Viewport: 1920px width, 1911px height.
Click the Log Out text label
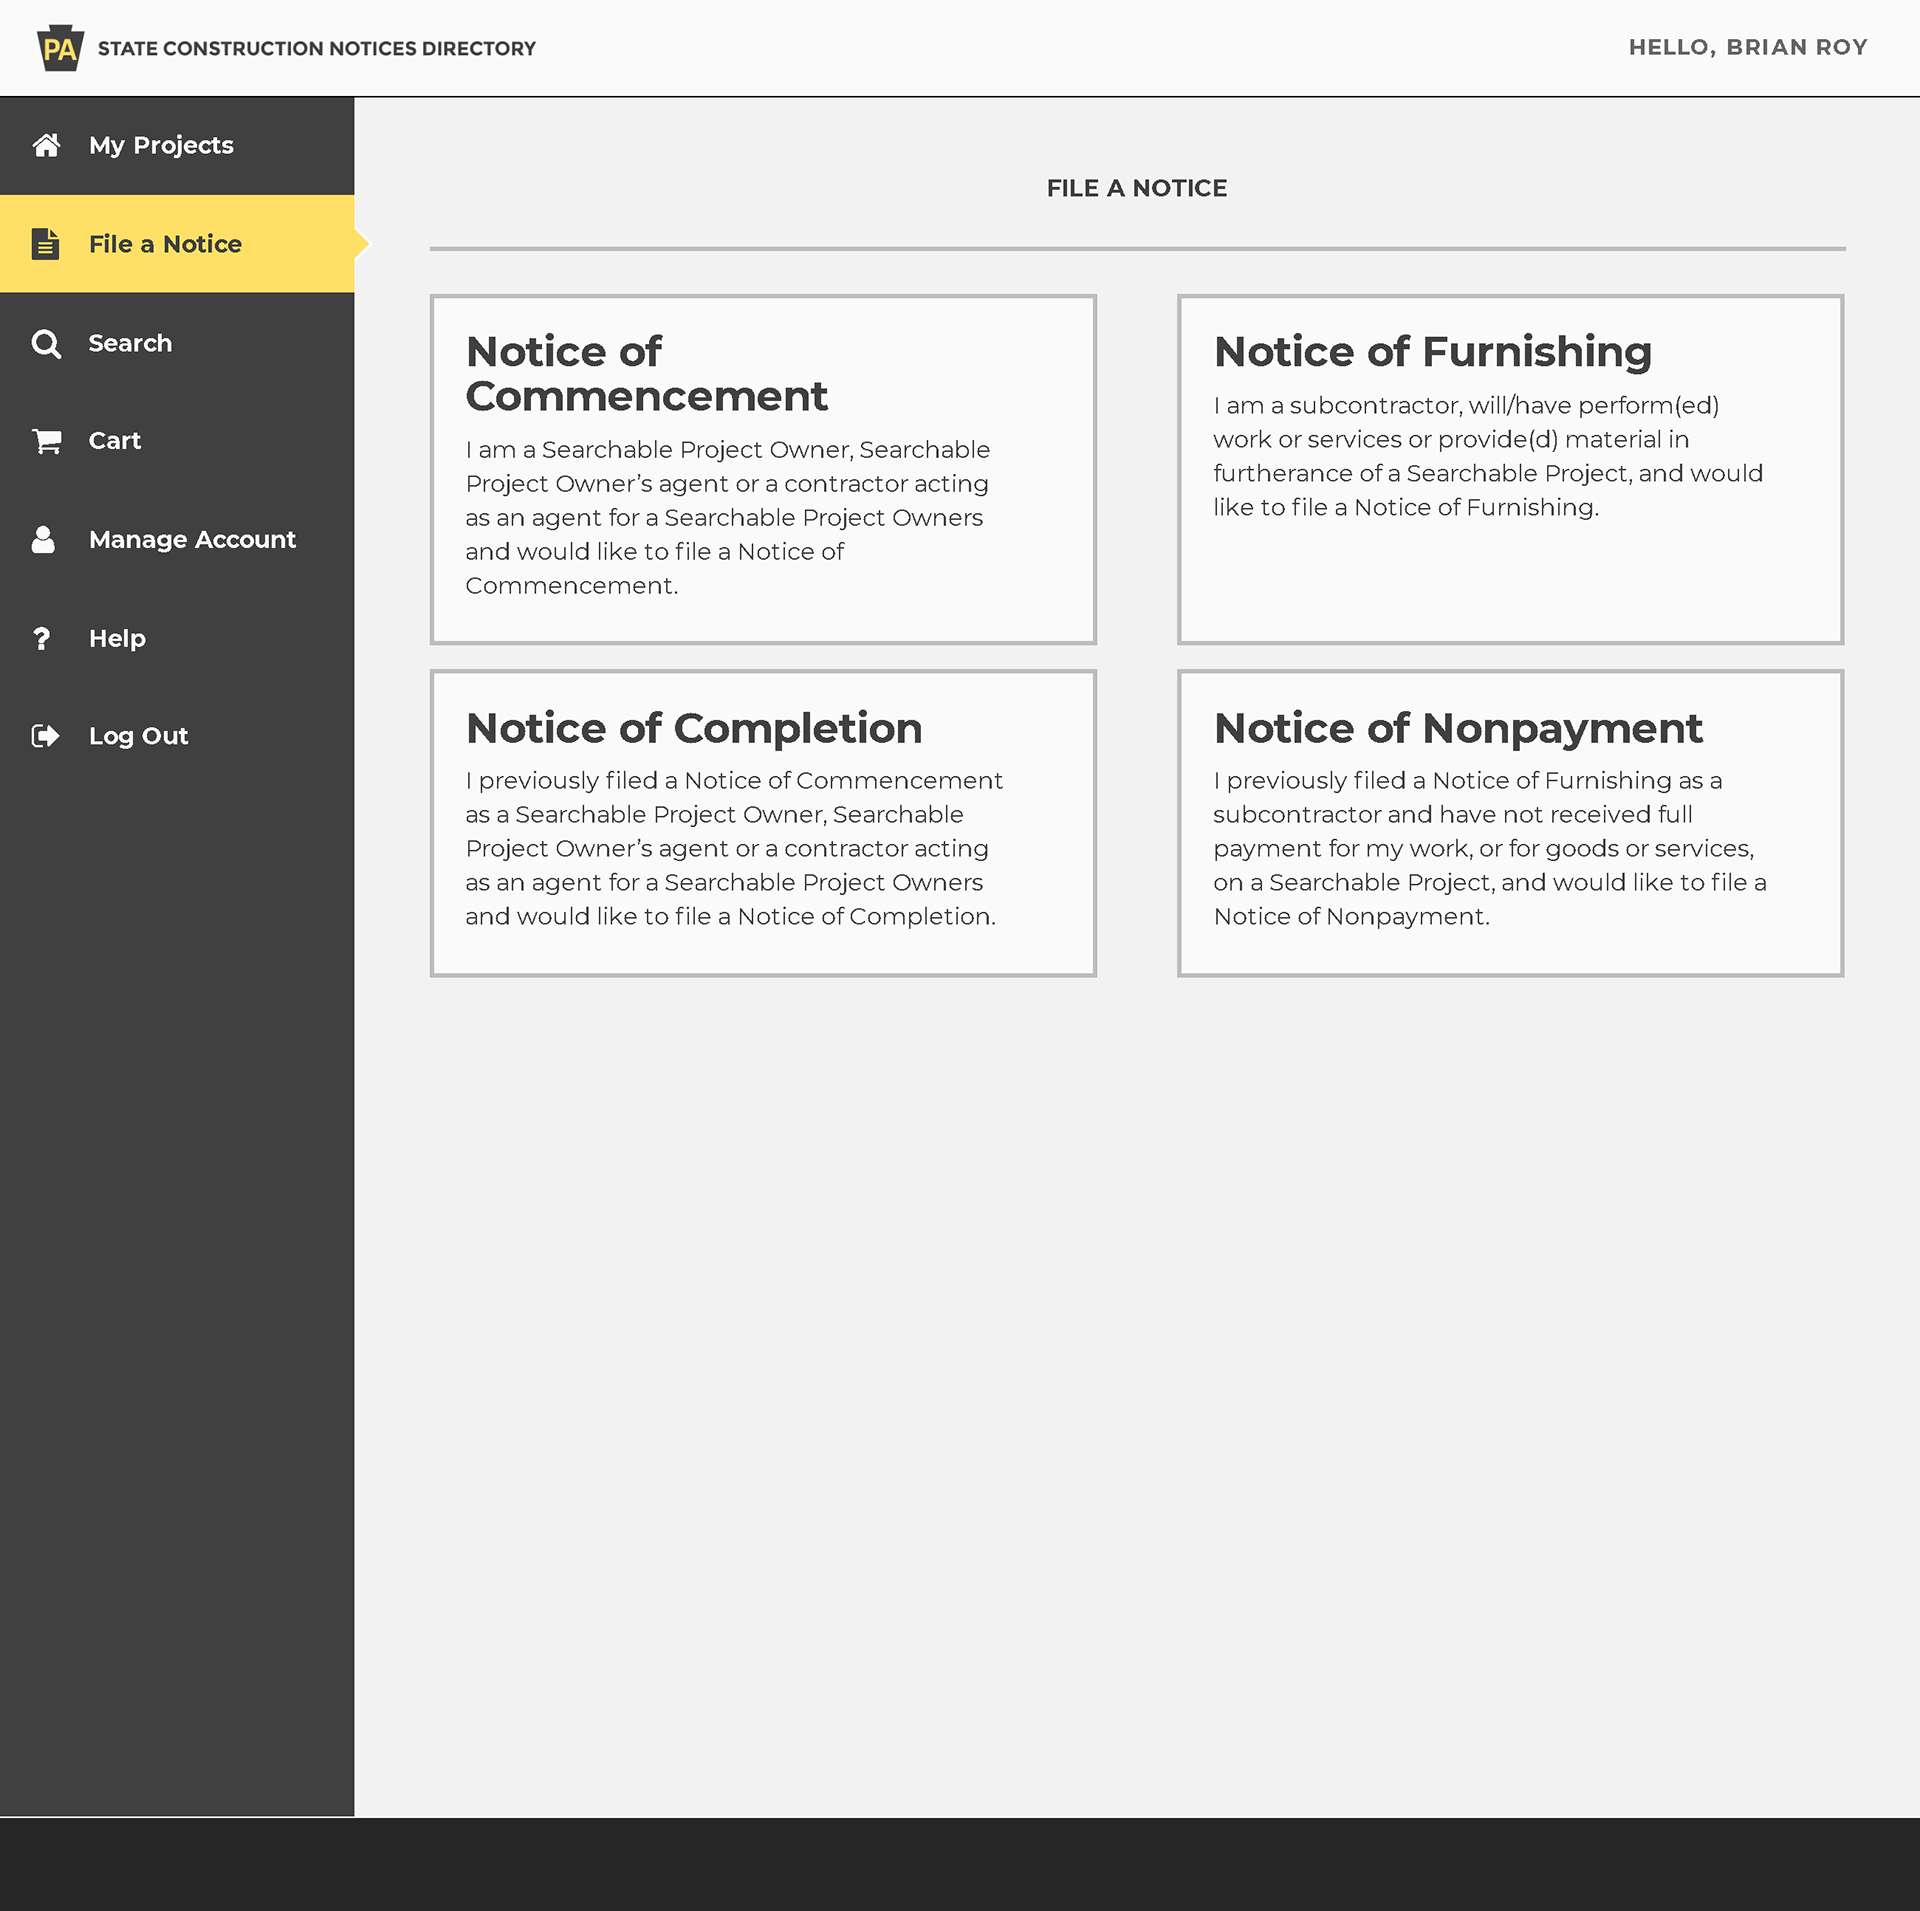[138, 736]
